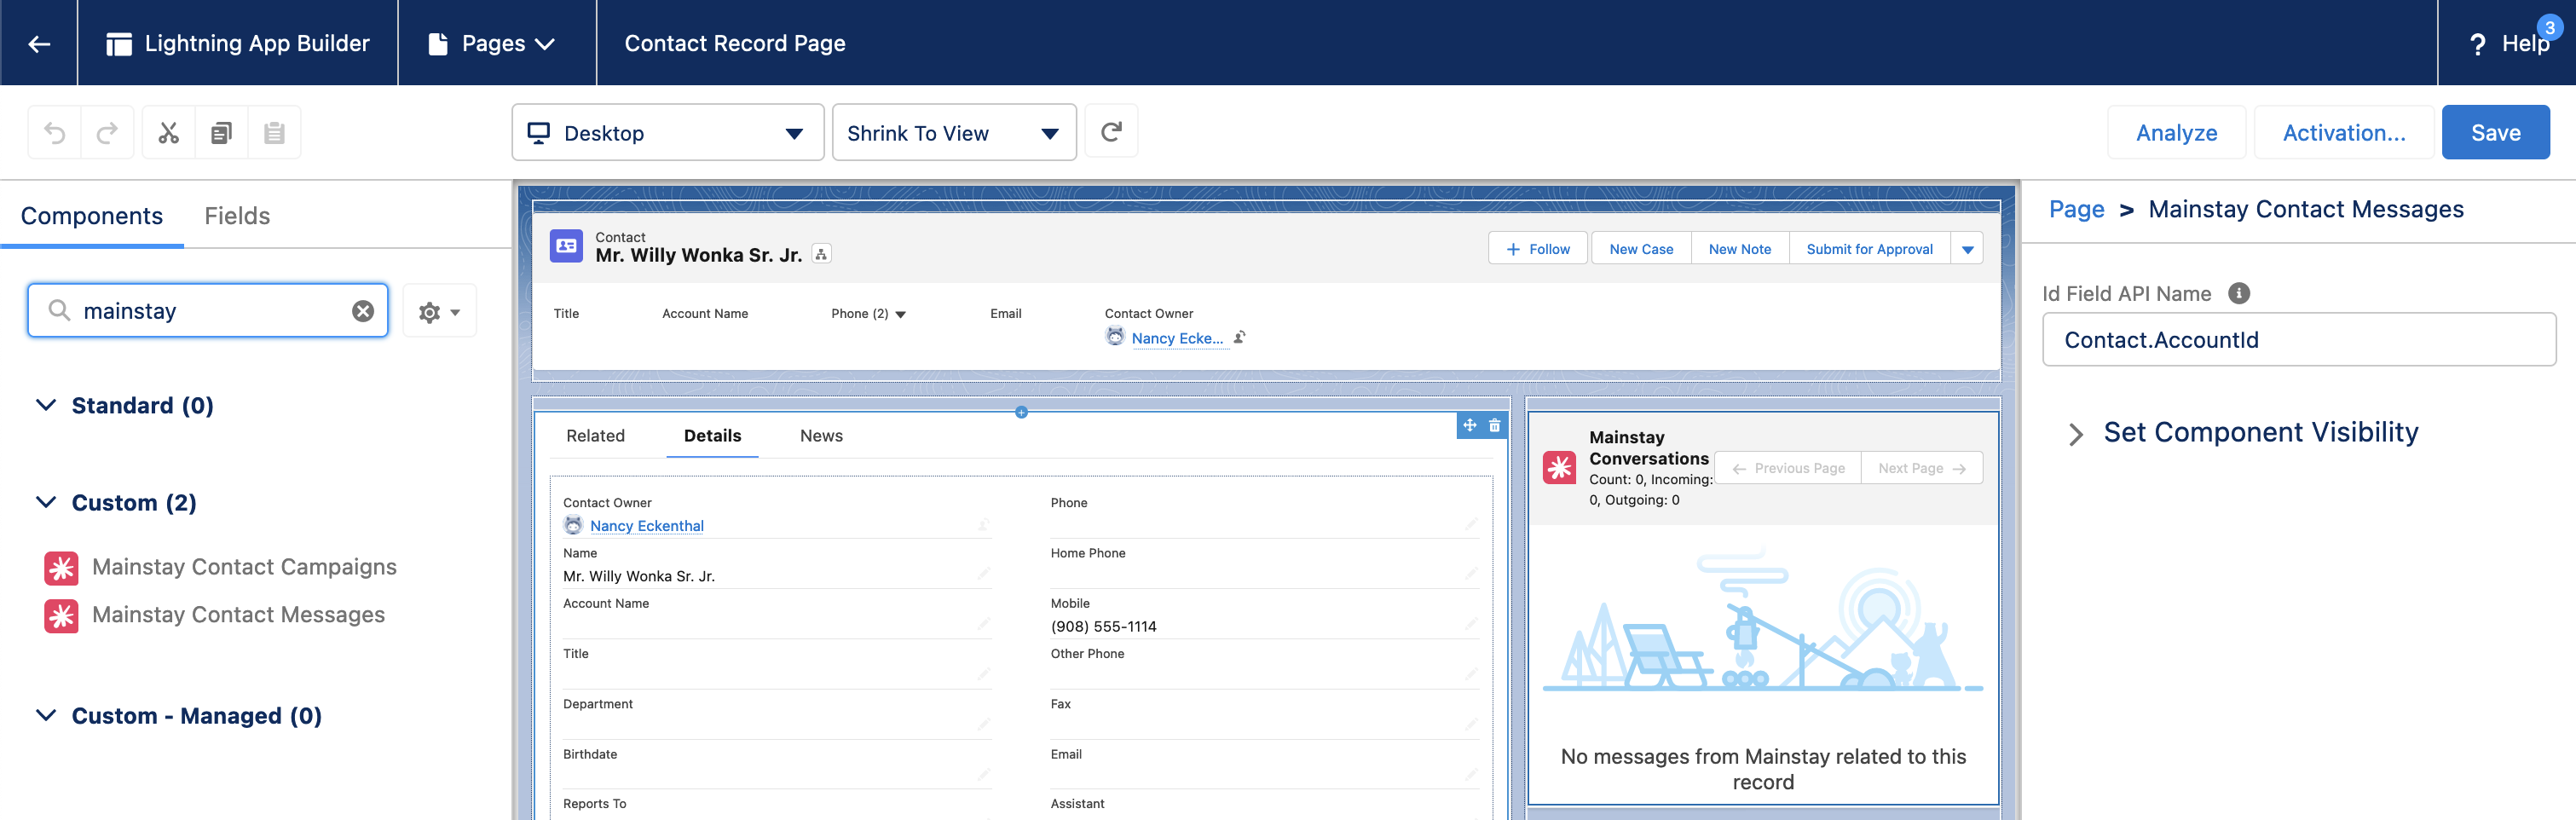Click the New Case button
2576x820 pixels.
pos(1641,249)
